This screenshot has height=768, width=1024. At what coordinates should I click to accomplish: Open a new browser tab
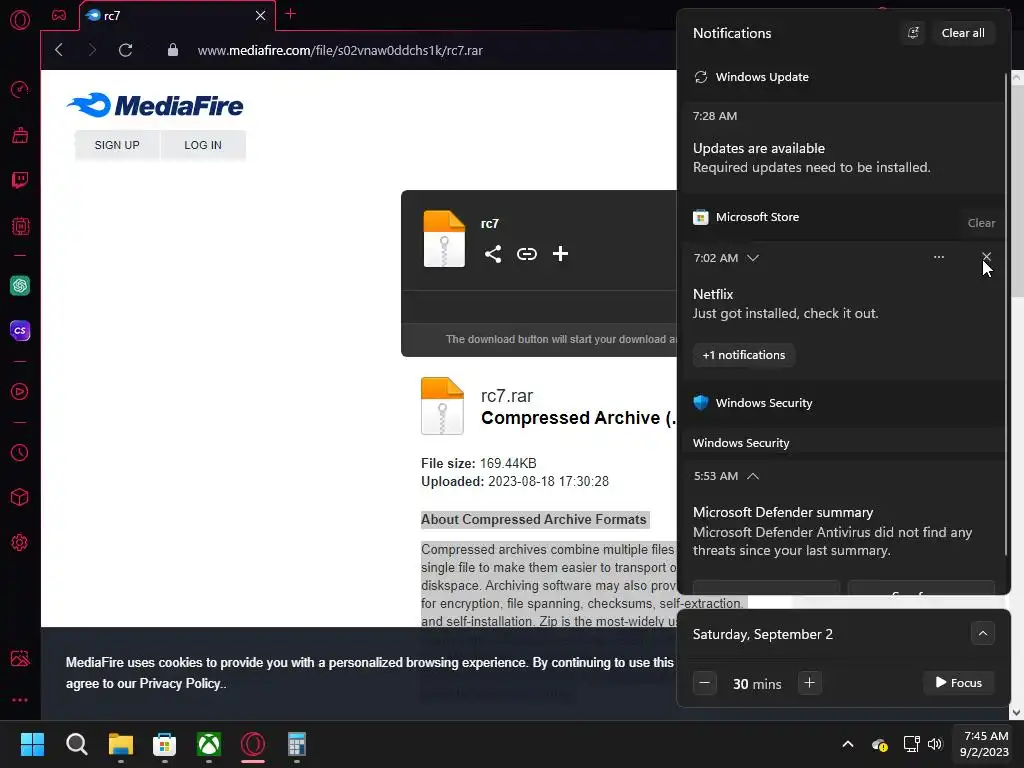pos(291,14)
